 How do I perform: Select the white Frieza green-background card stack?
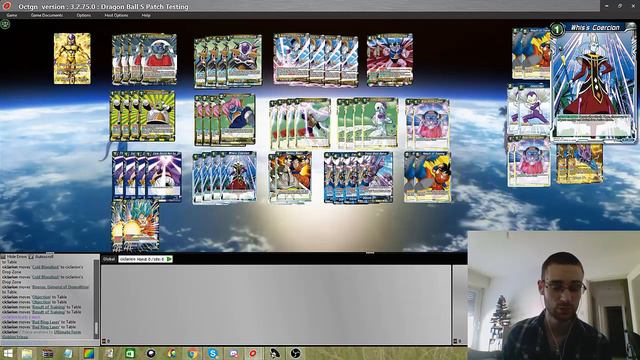click(367, 123)
